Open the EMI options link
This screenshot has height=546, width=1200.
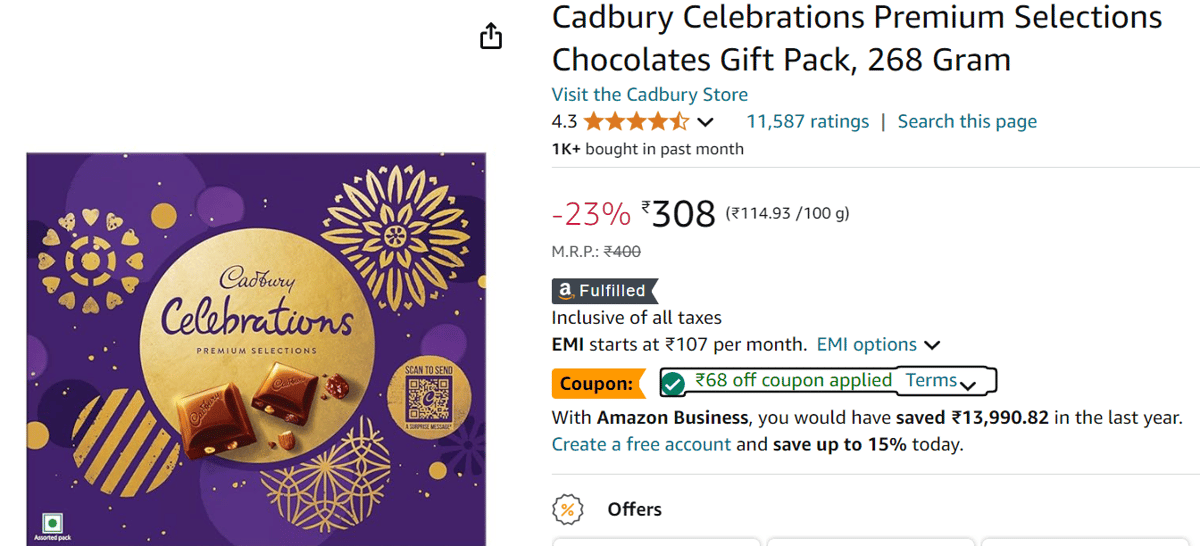tap(866, 345)
